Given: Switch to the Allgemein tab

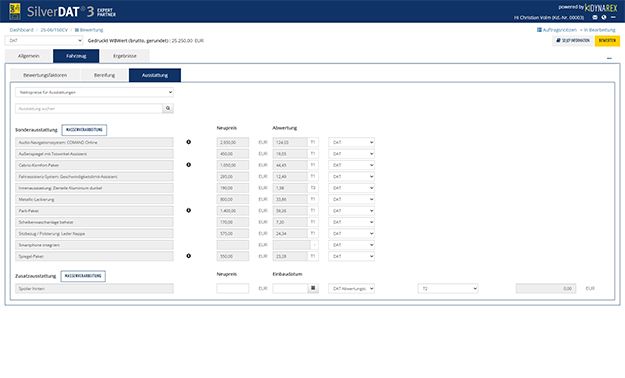Looking at the screenshot, I should [x=29, y=56].
